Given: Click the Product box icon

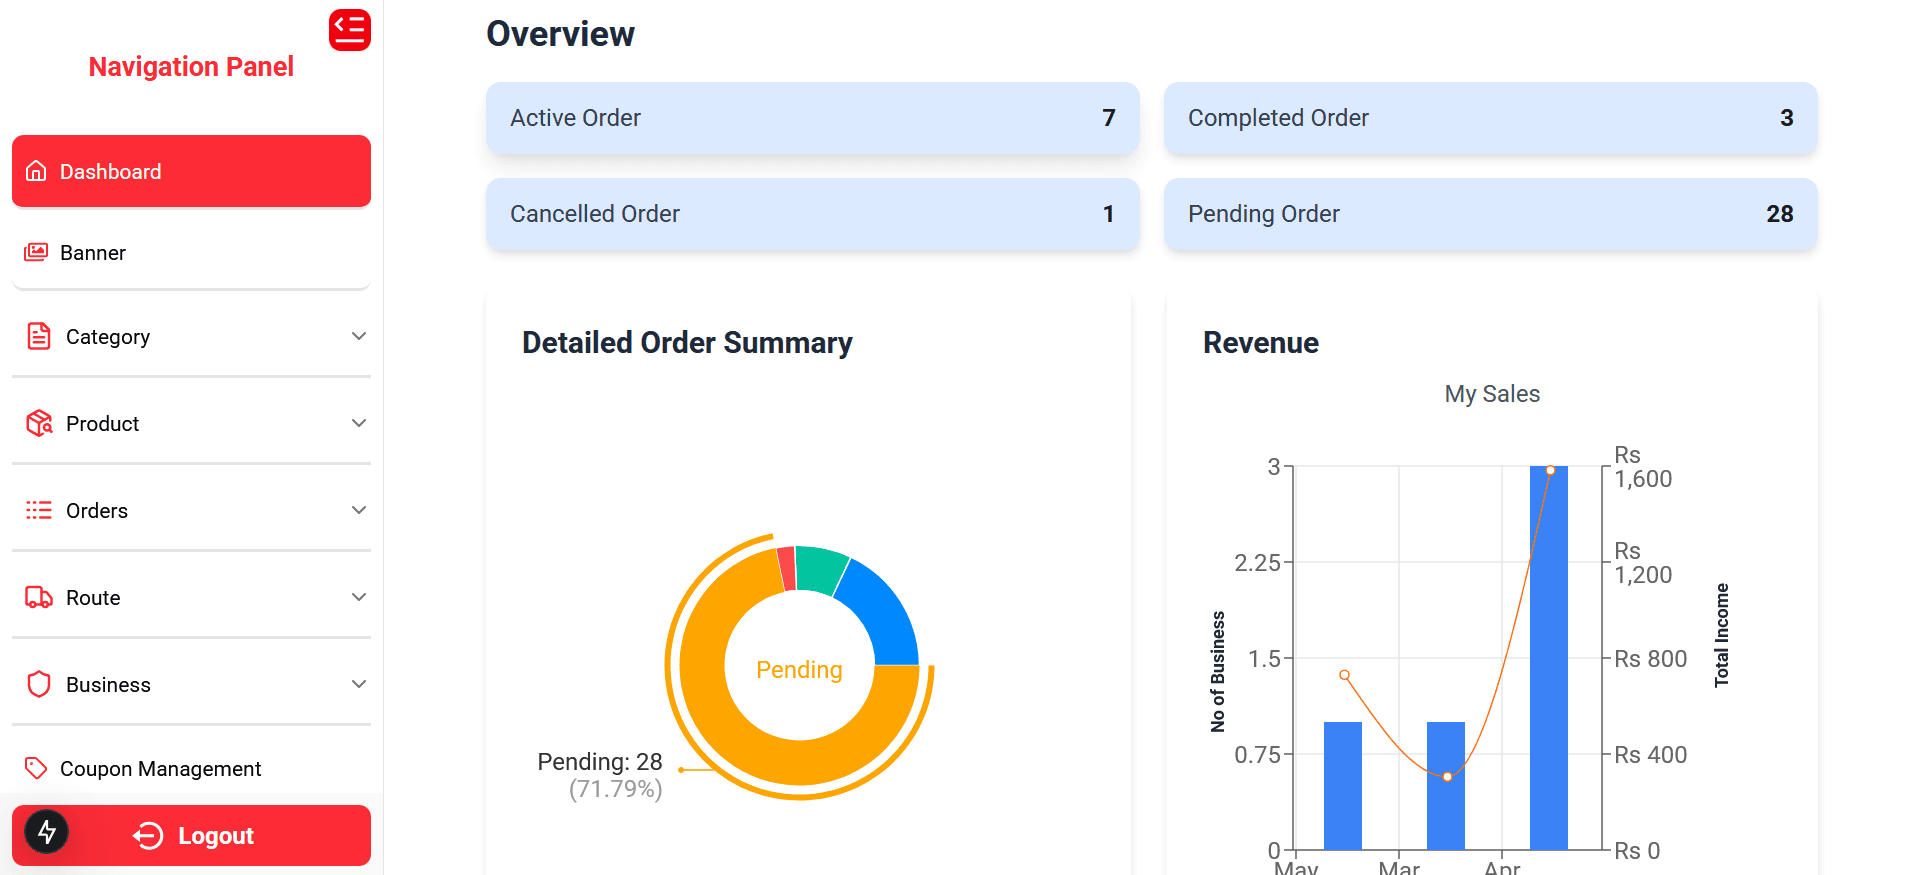Looking at the screenshot, I should pos(39,423).
